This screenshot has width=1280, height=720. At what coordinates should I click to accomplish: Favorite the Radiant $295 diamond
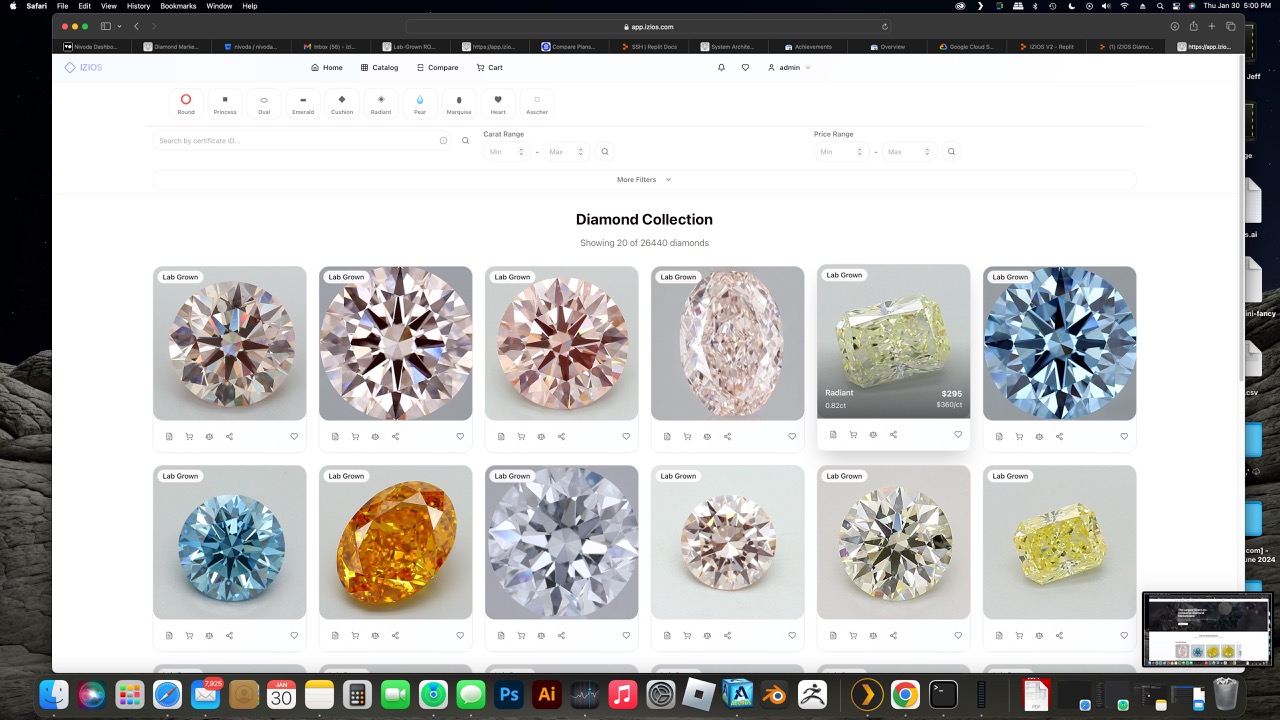pyautogui.click(x=958, y=434)
